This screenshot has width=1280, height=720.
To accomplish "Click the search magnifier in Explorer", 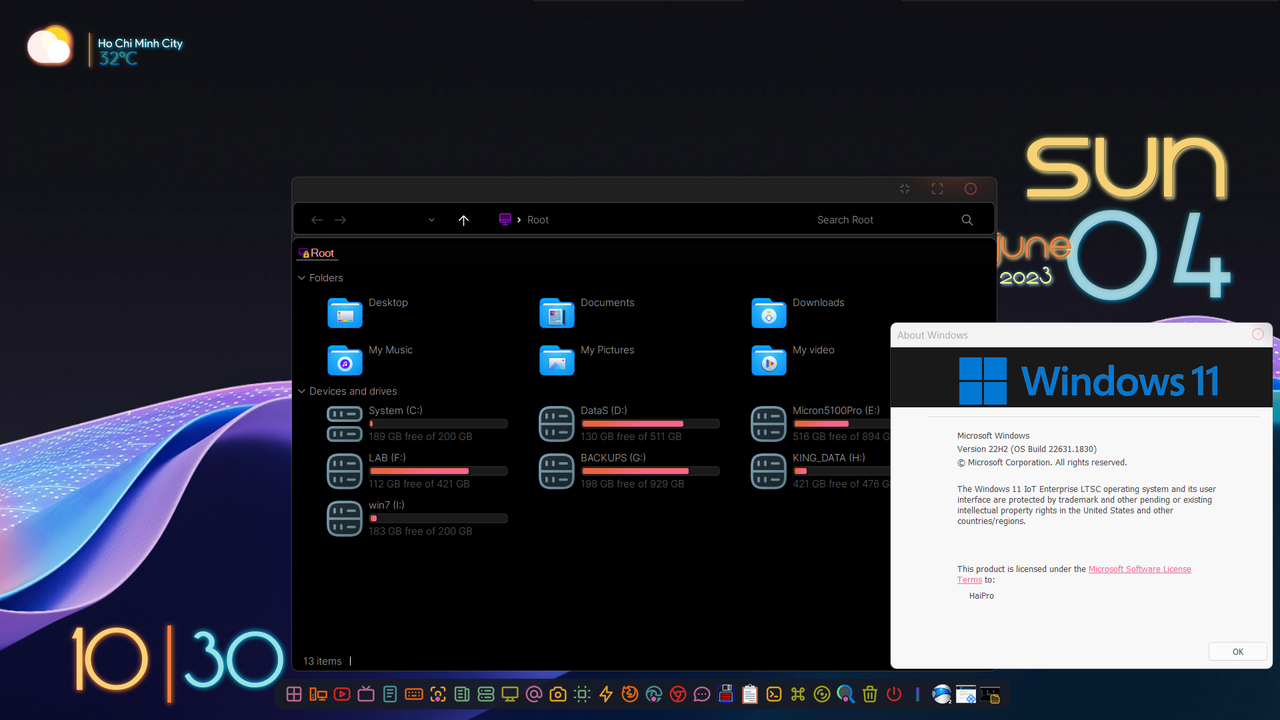I will pos(967,220).
